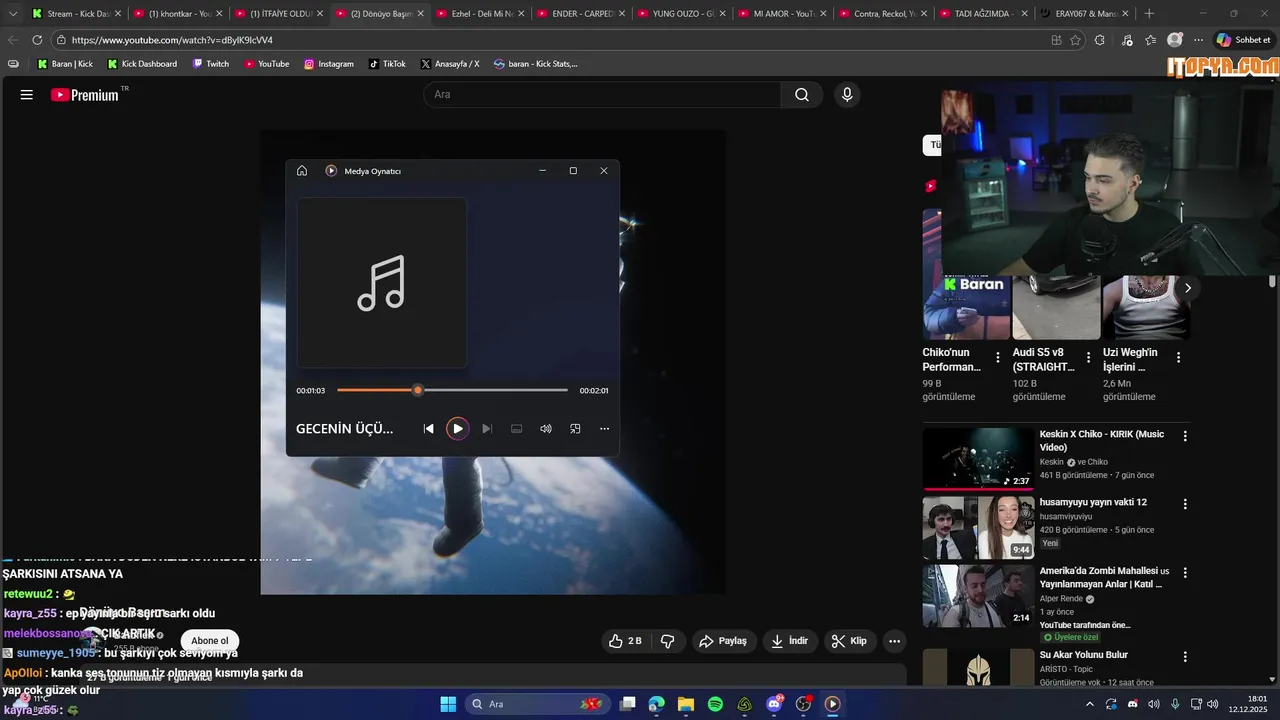Screen dimensions: 1280x720
Task: Reload the page with refresh icon
Action: (x=37, y=40)
